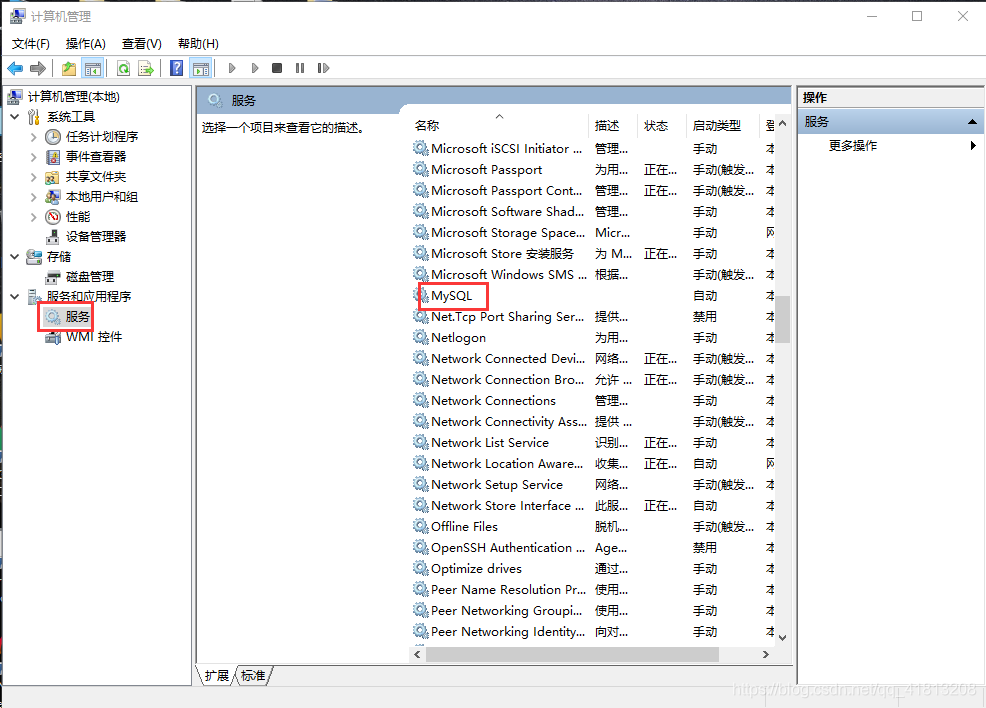Toggle the Show/Hide Action Pane icon
The height and width of the screenshot is (708, 986).
pos(201,68)
